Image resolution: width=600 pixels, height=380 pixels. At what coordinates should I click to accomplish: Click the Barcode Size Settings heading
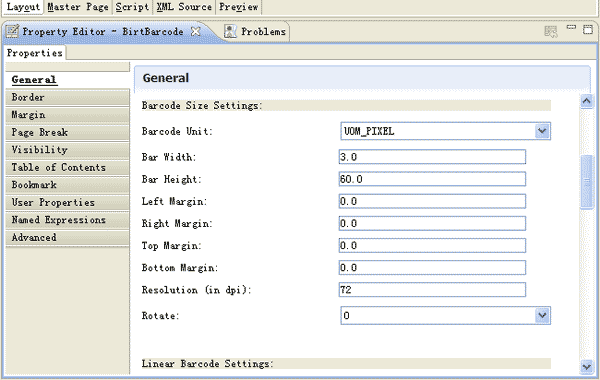coord(202,106)
